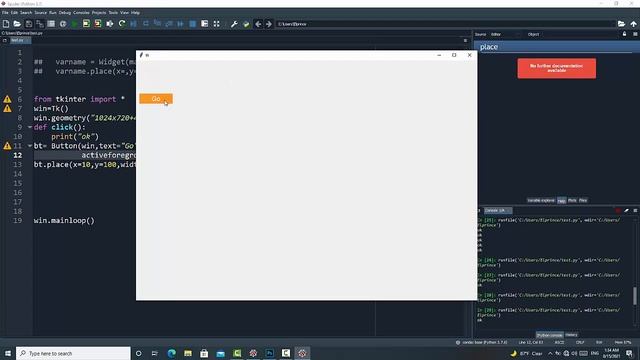Click the red interrupt kernel icon
The width and height of the screenshot is (640, 360).
618,210
